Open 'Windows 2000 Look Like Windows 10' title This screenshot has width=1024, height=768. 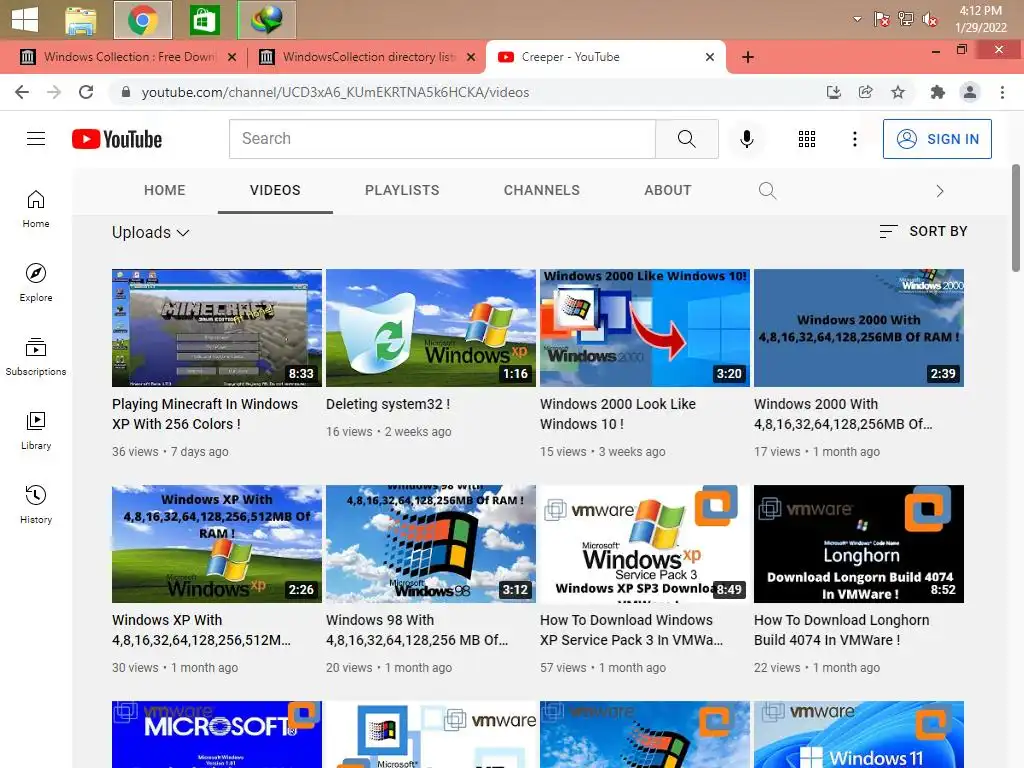tap(617, 414)
